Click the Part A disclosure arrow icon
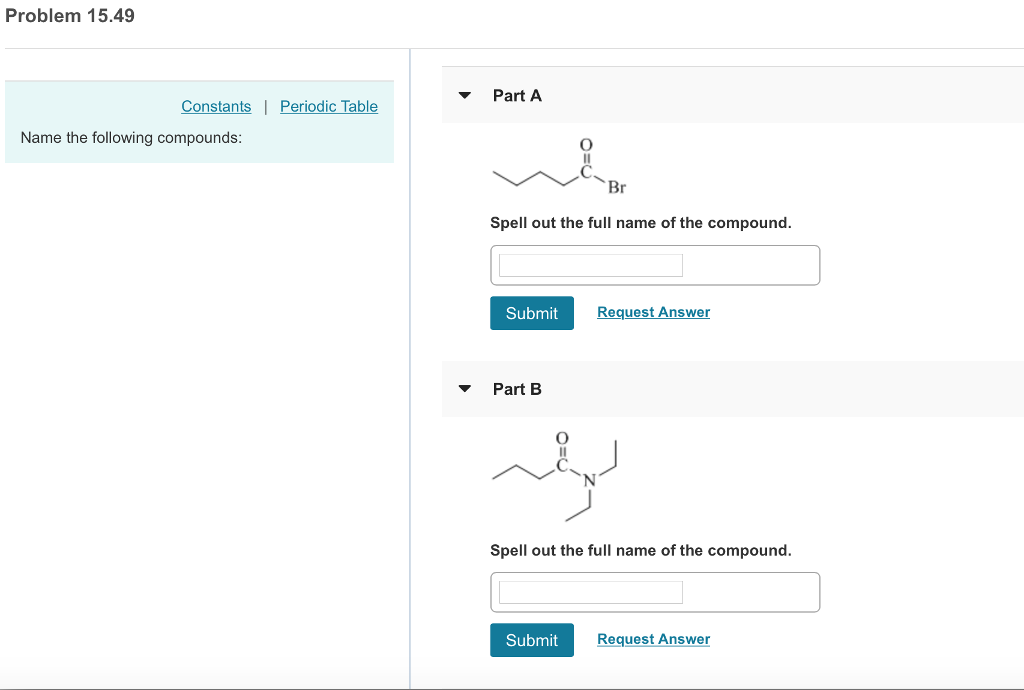Viewport: 1024px width, 690px height. [x=464, y=95]
